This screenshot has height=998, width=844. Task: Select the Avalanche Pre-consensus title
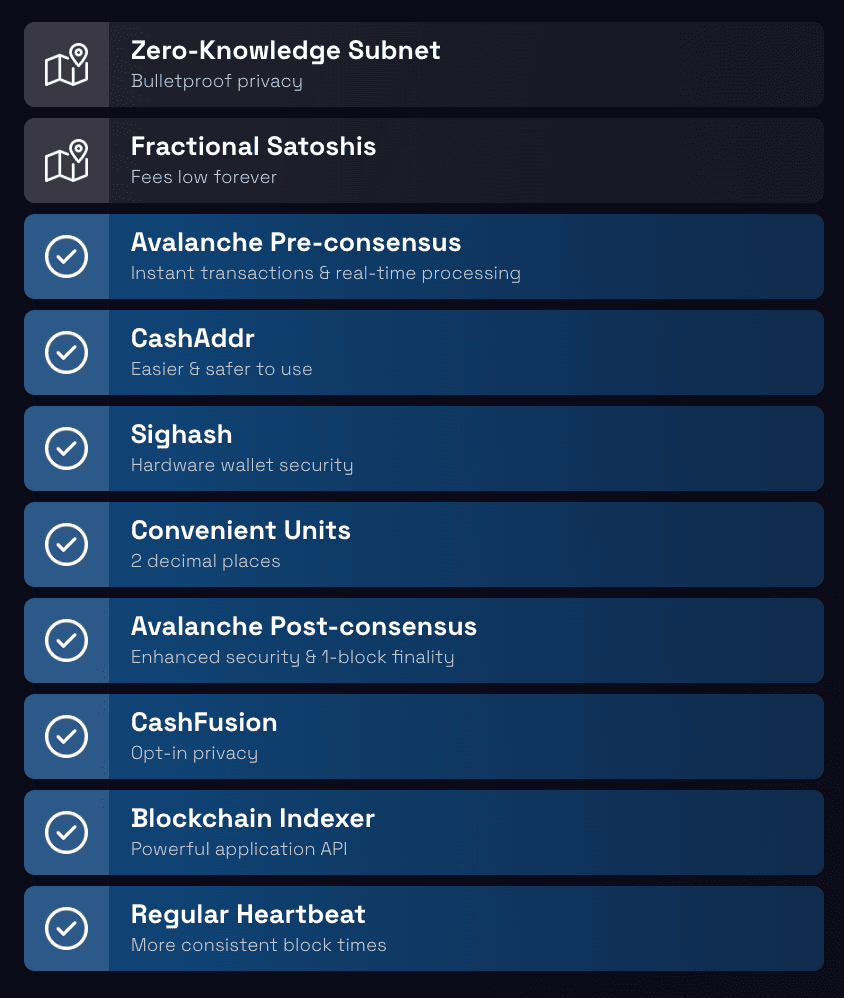pyautogui.click(x=296, y=242)
